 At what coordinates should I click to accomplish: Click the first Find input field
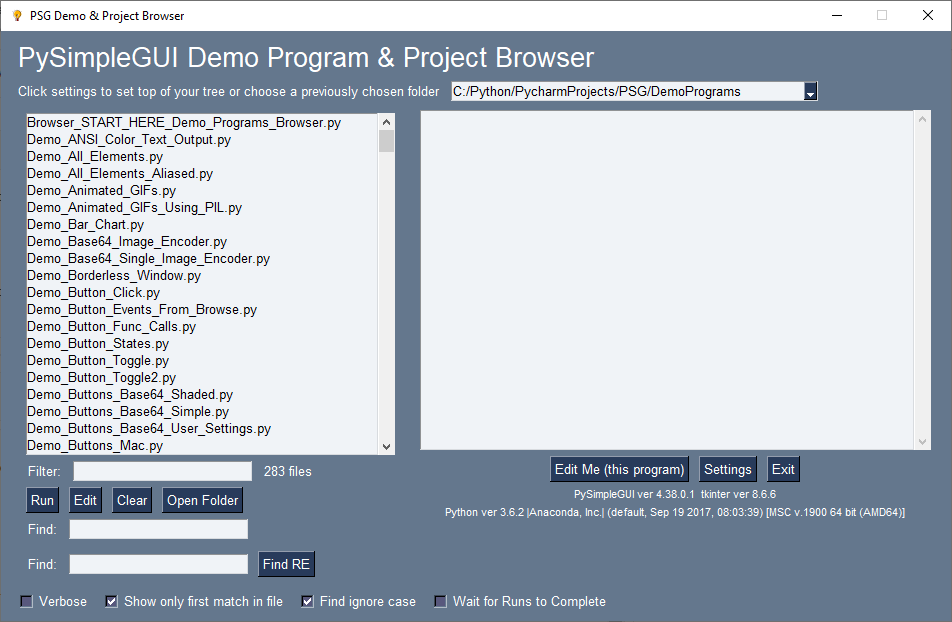157,529
